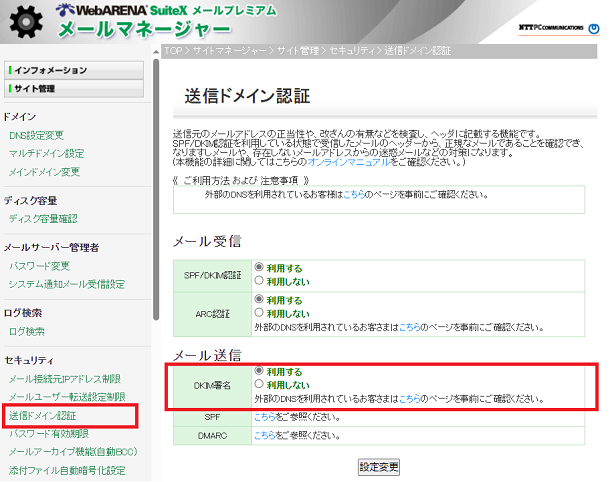Open DNS設定変更 in sidebar
Viewport: 614px width, 482px height.
(x=36, y=135)
